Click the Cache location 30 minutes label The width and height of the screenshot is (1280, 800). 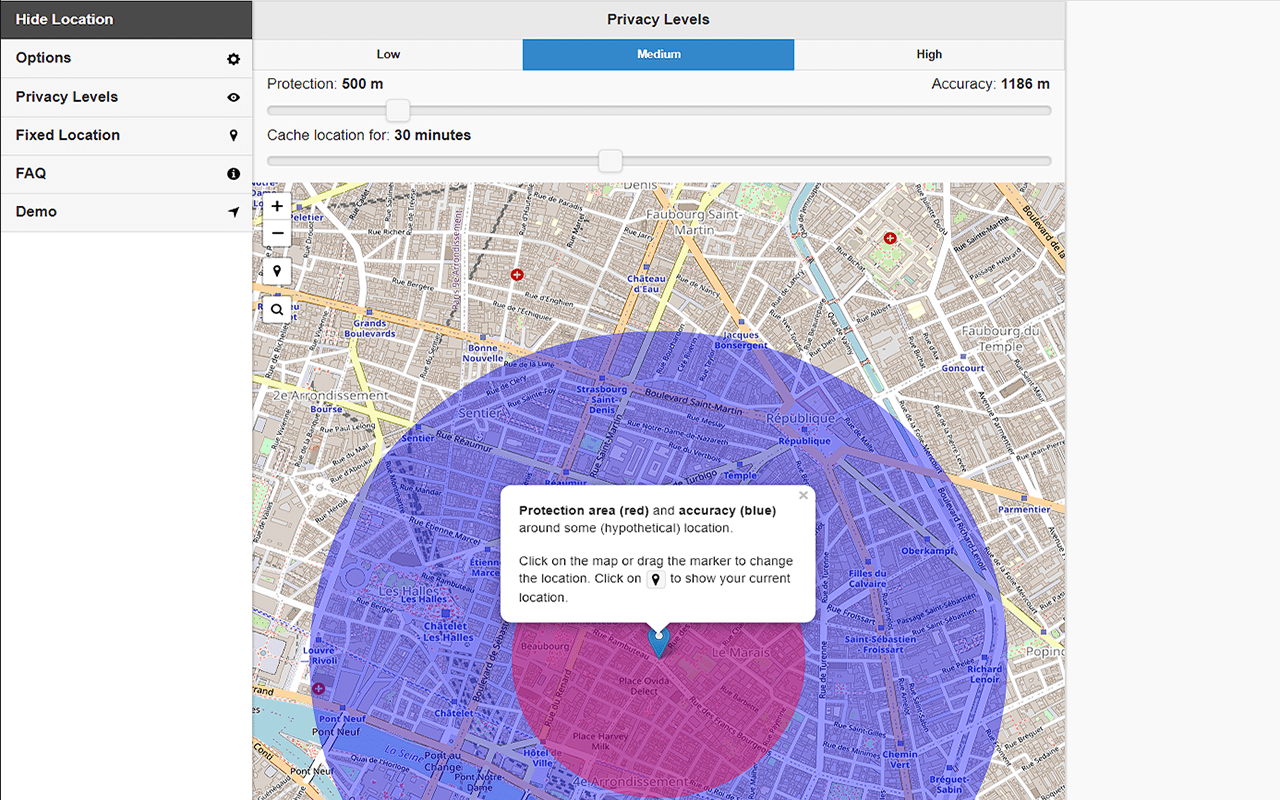tap(369, 135)
